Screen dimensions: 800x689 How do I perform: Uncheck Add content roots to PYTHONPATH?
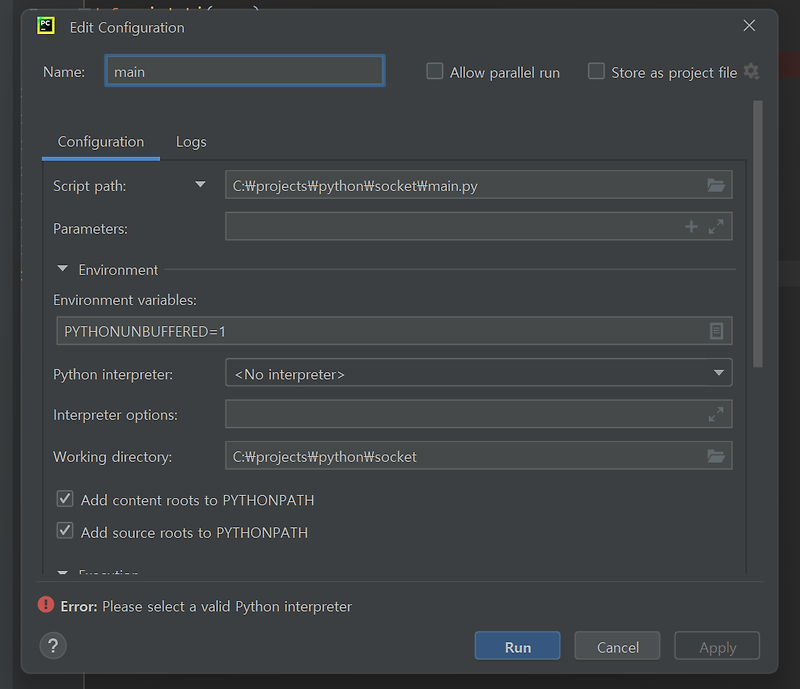click(65, 499)
